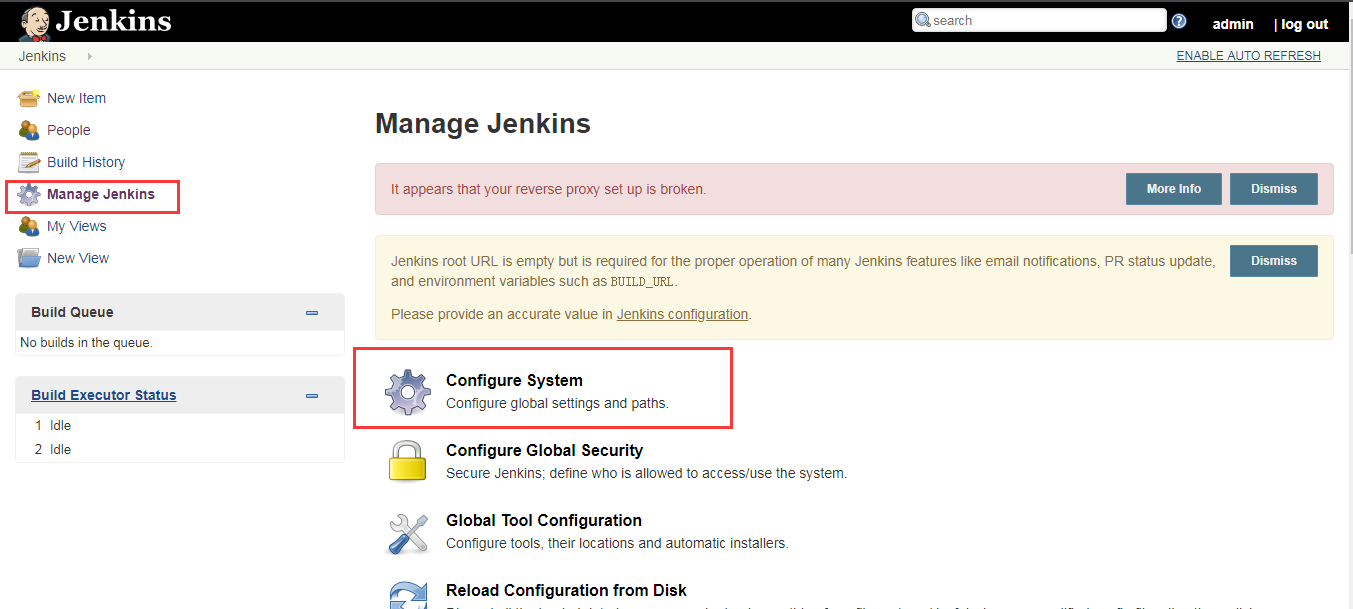The image size is (1353, 609).
Task: Click the log out link
Action: (1305, 24)
